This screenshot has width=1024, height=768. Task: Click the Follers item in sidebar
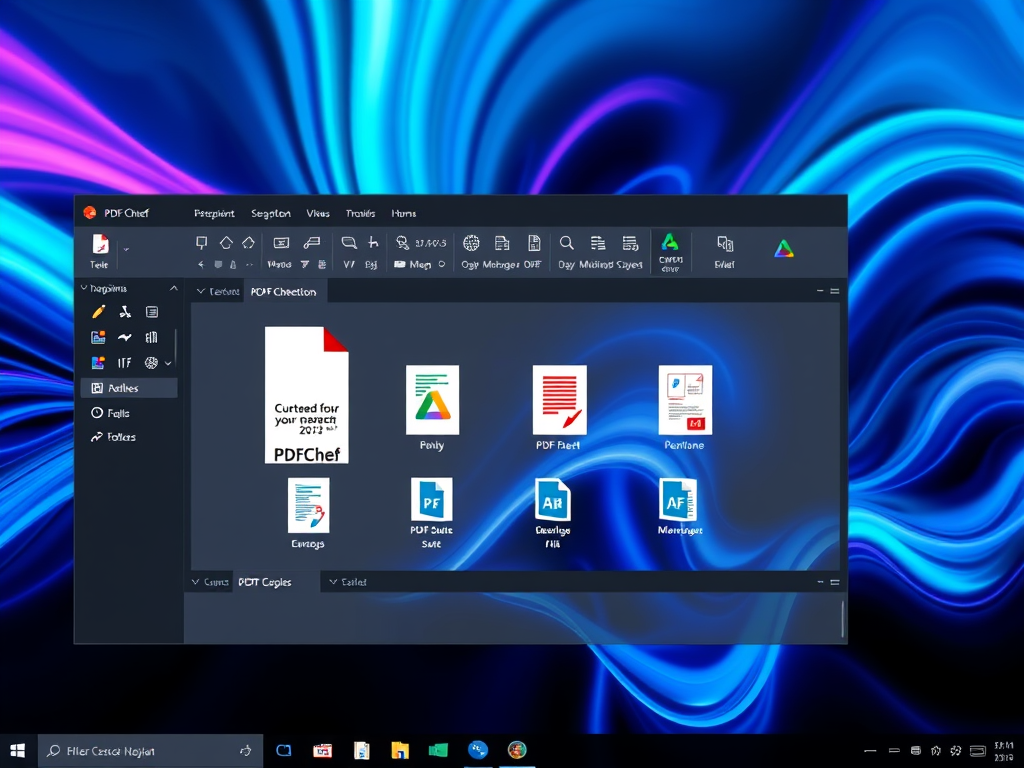tap(121, 437)
